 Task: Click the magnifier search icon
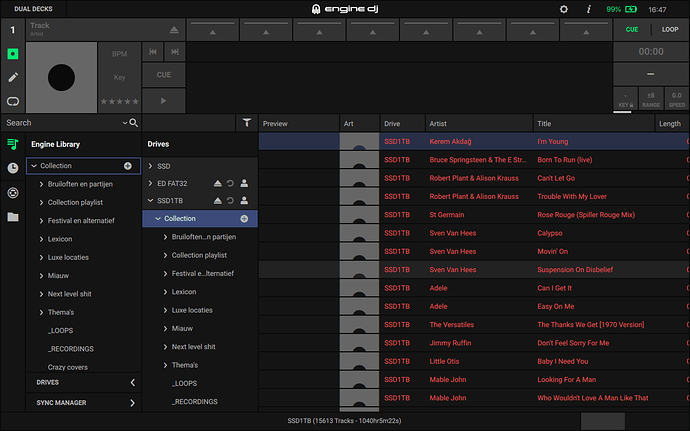coord(134,123)
